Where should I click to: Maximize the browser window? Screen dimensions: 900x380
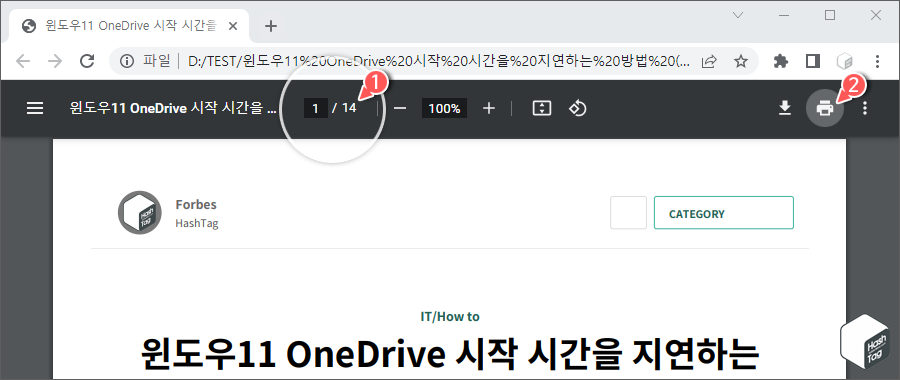[x=830, y=15]
